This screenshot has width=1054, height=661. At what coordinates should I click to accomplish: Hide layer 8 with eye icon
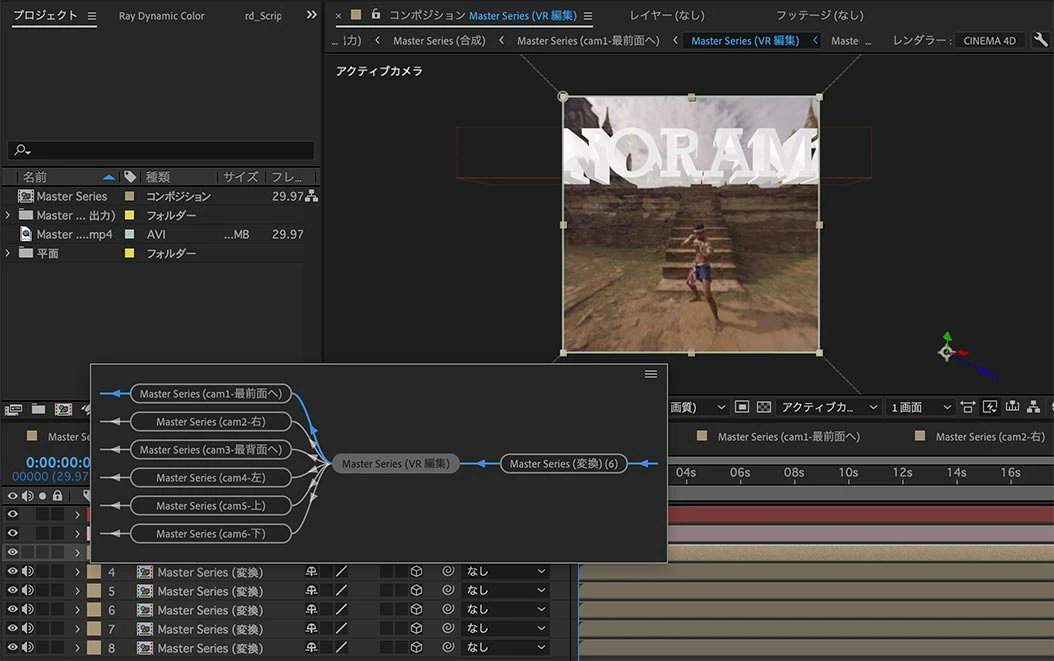click(x=12, y=648)
